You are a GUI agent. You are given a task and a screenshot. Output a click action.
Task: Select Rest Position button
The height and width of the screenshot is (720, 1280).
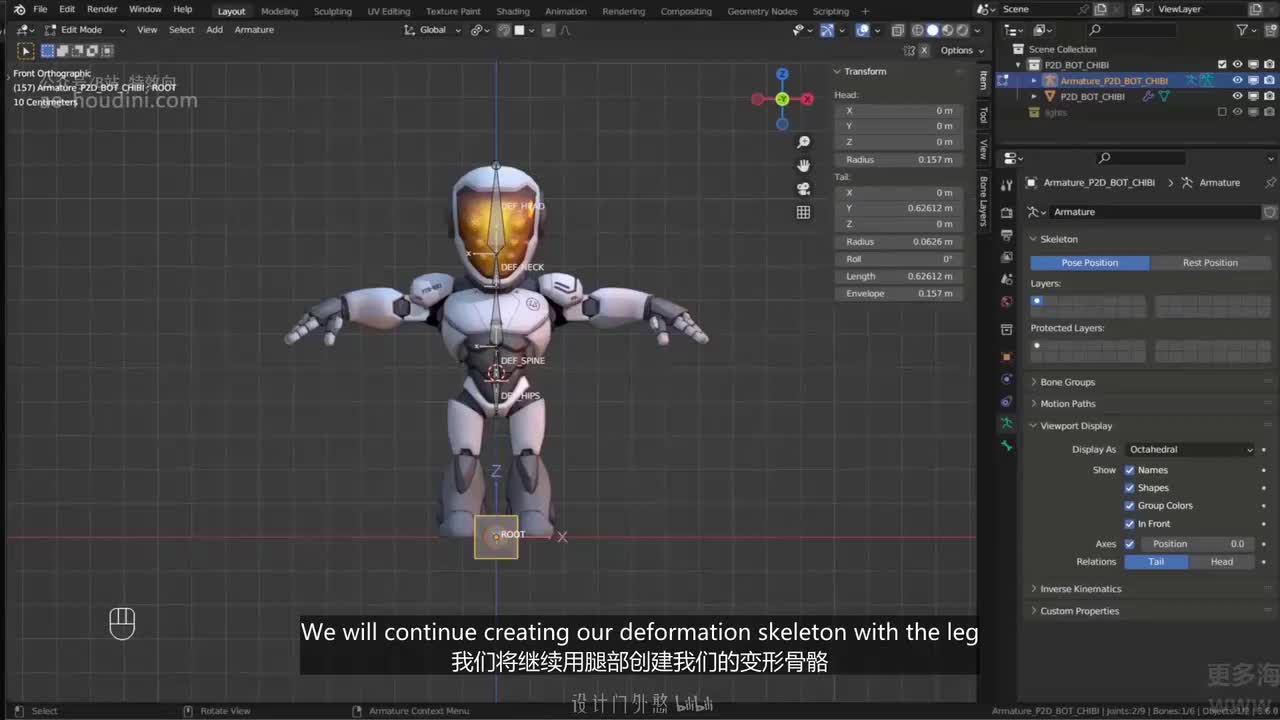click(1210, 263)
